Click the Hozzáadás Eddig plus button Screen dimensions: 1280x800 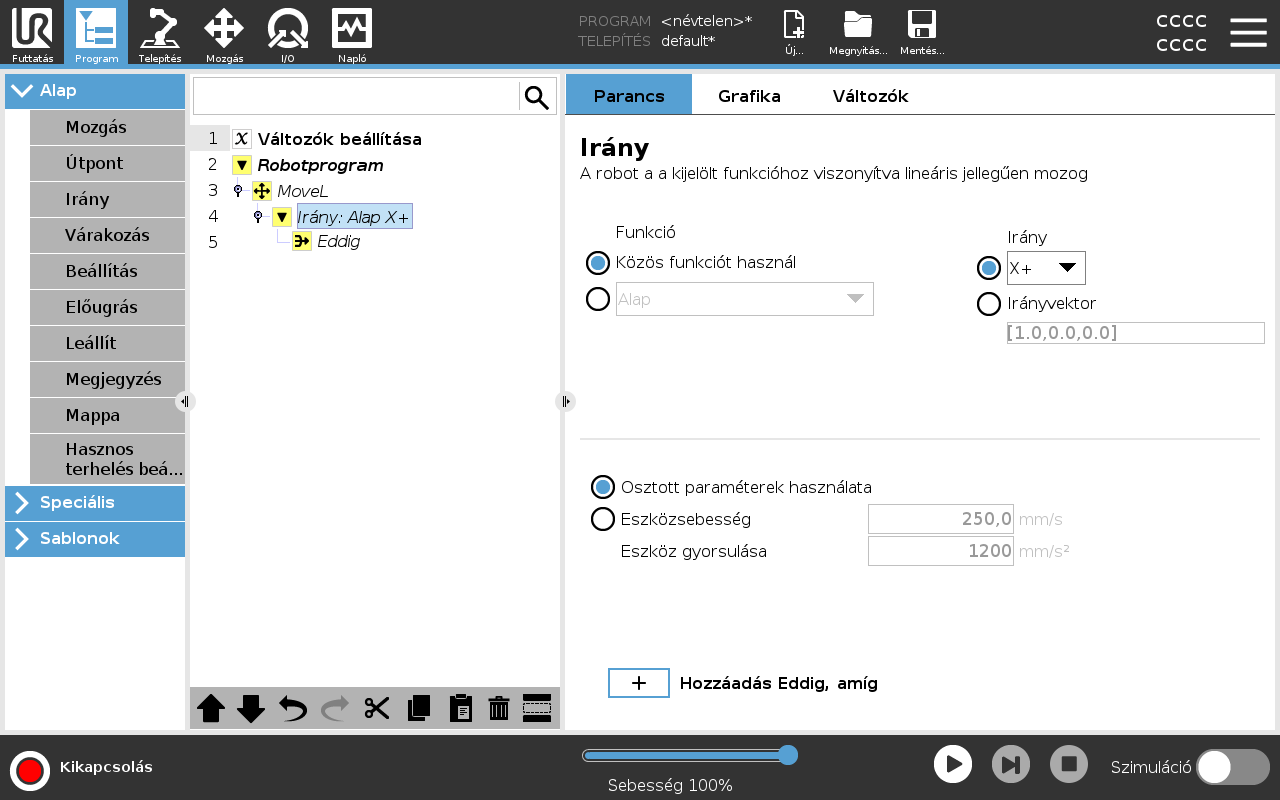(639, 683)
